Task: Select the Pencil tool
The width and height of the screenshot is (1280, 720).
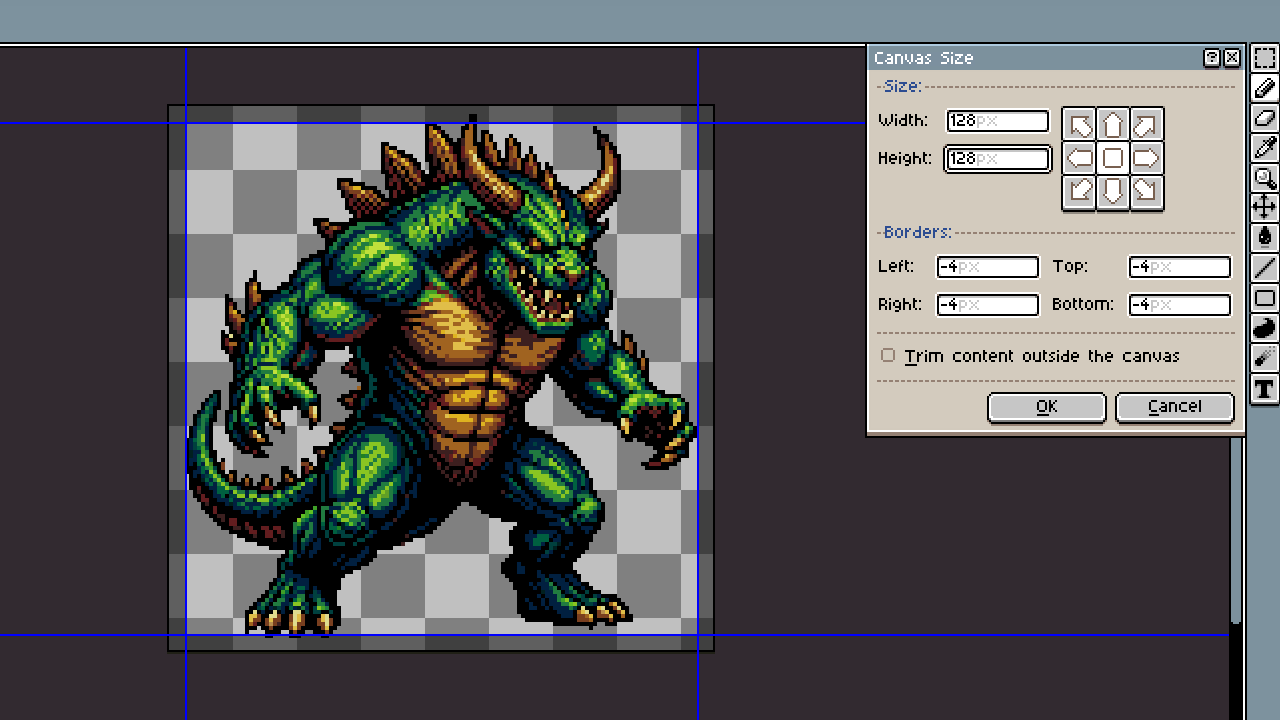Action: click(1265, 89)
